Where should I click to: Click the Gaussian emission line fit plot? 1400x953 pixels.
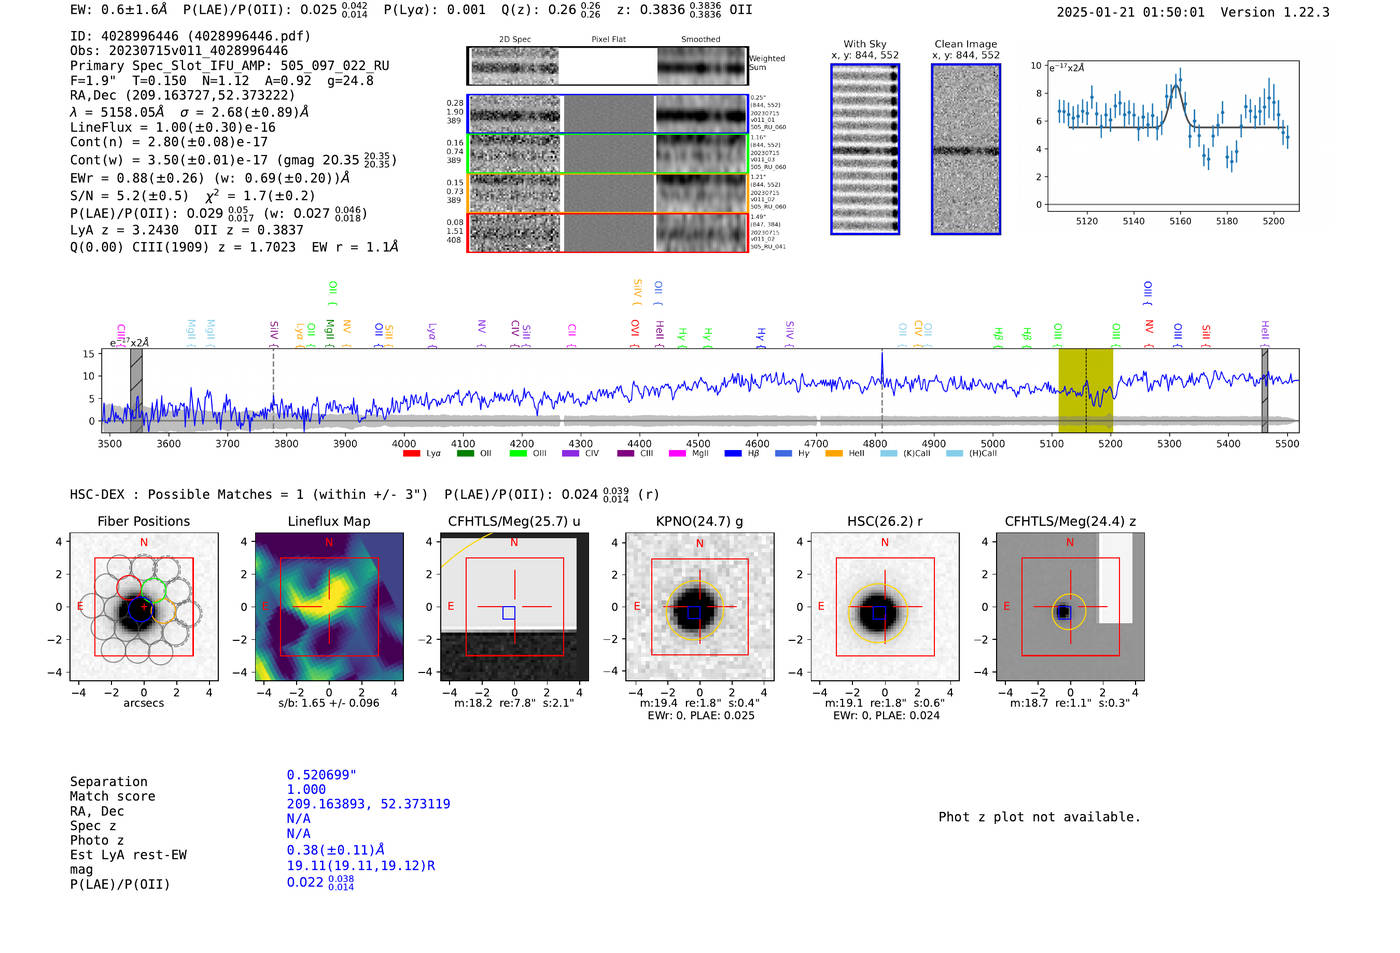tap(1172, 136)
